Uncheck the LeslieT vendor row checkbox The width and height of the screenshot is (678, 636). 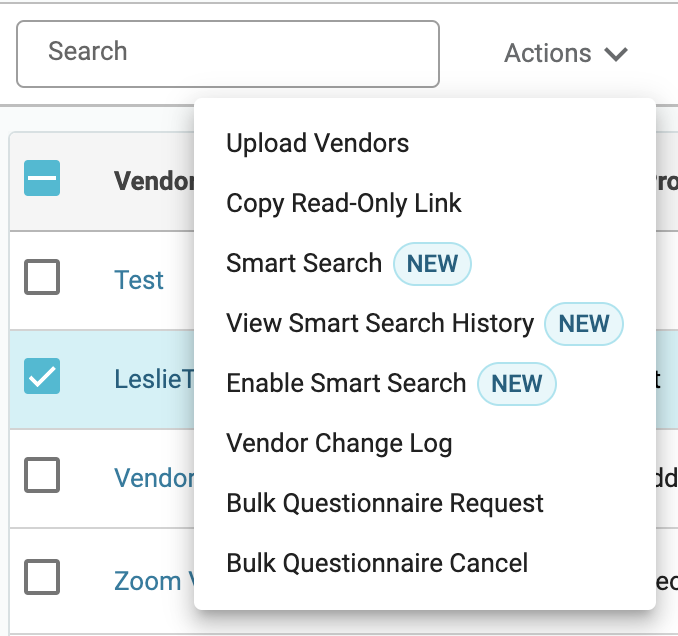tap(42, 376)
